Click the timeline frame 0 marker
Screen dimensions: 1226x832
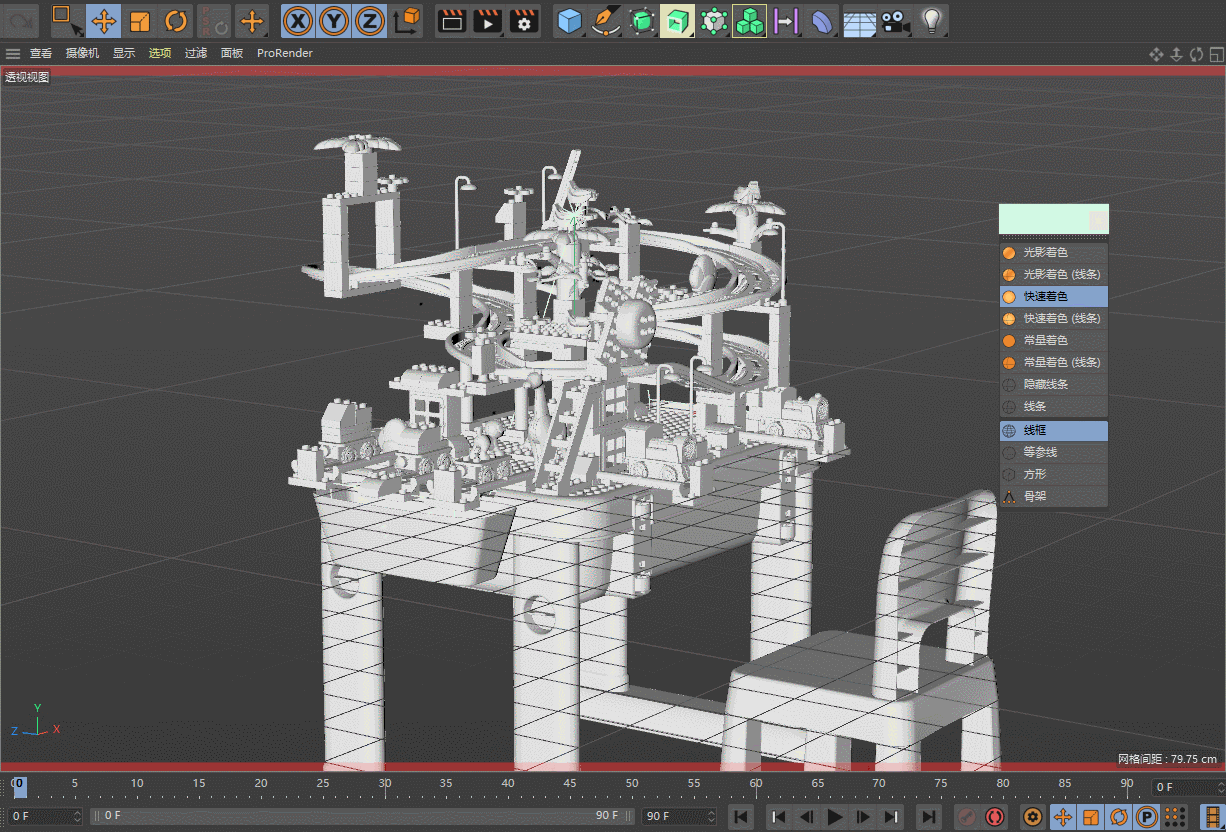pyautogui.click(x=18, y=786)
